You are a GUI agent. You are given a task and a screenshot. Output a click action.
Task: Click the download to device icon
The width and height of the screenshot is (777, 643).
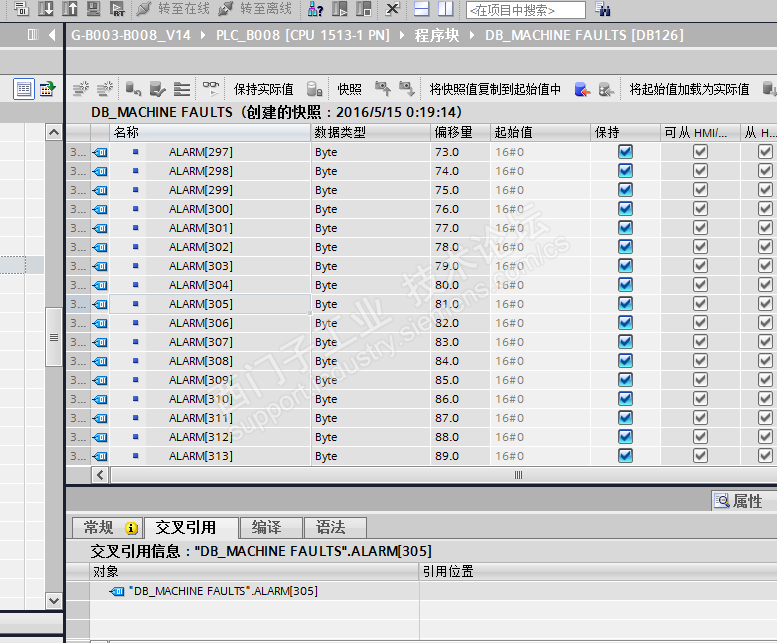click(x=46, y=8)
